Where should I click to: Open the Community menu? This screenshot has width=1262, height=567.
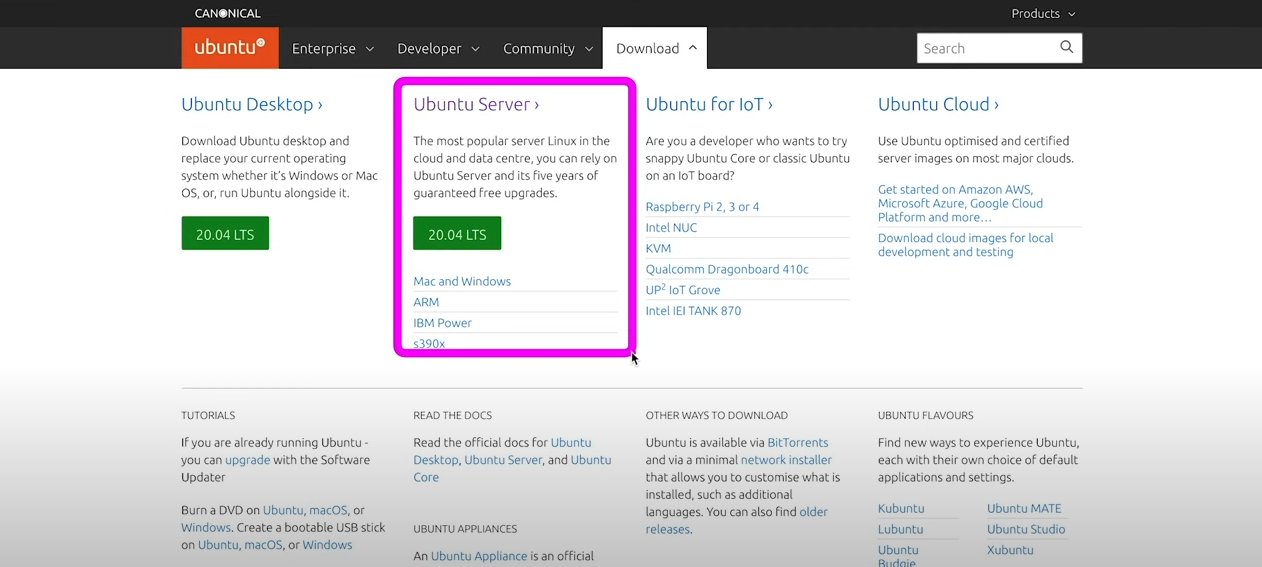click(548, 48)
